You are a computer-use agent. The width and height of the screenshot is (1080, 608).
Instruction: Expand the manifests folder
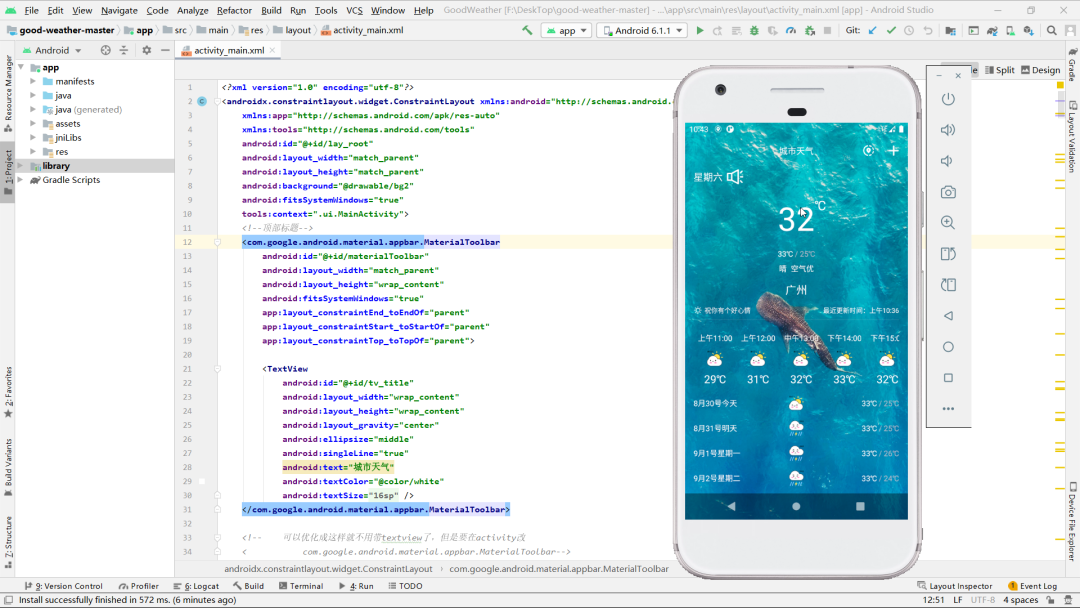pyautogui.click(x=33, y=81)
